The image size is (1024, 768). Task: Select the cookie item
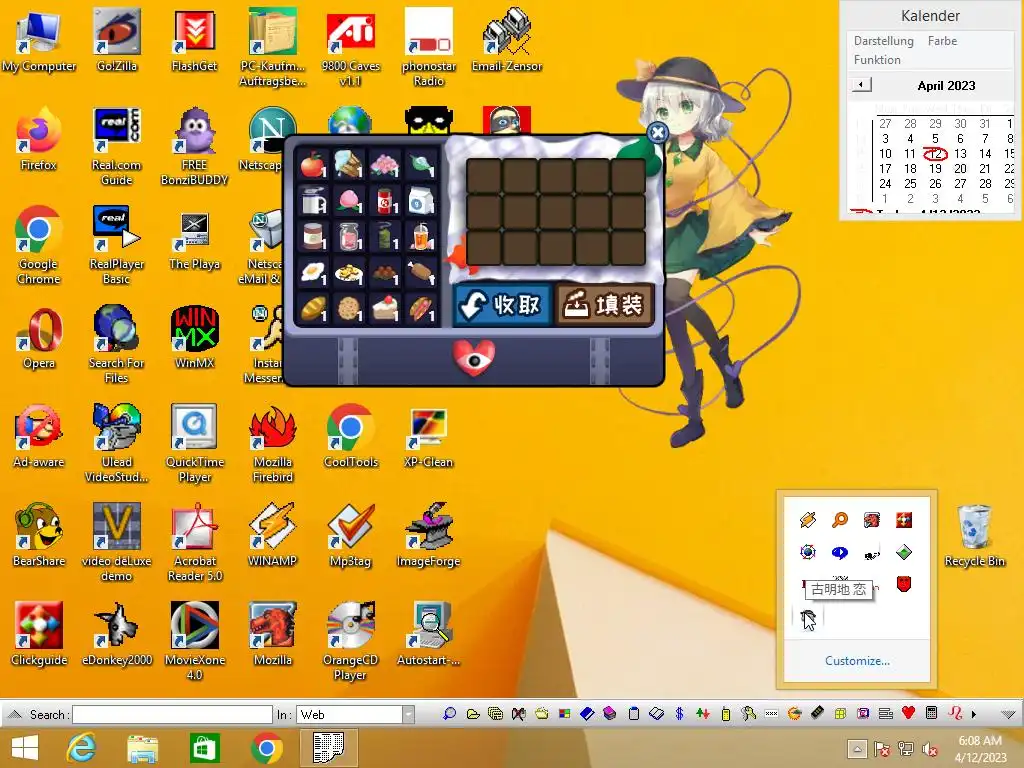349,308
